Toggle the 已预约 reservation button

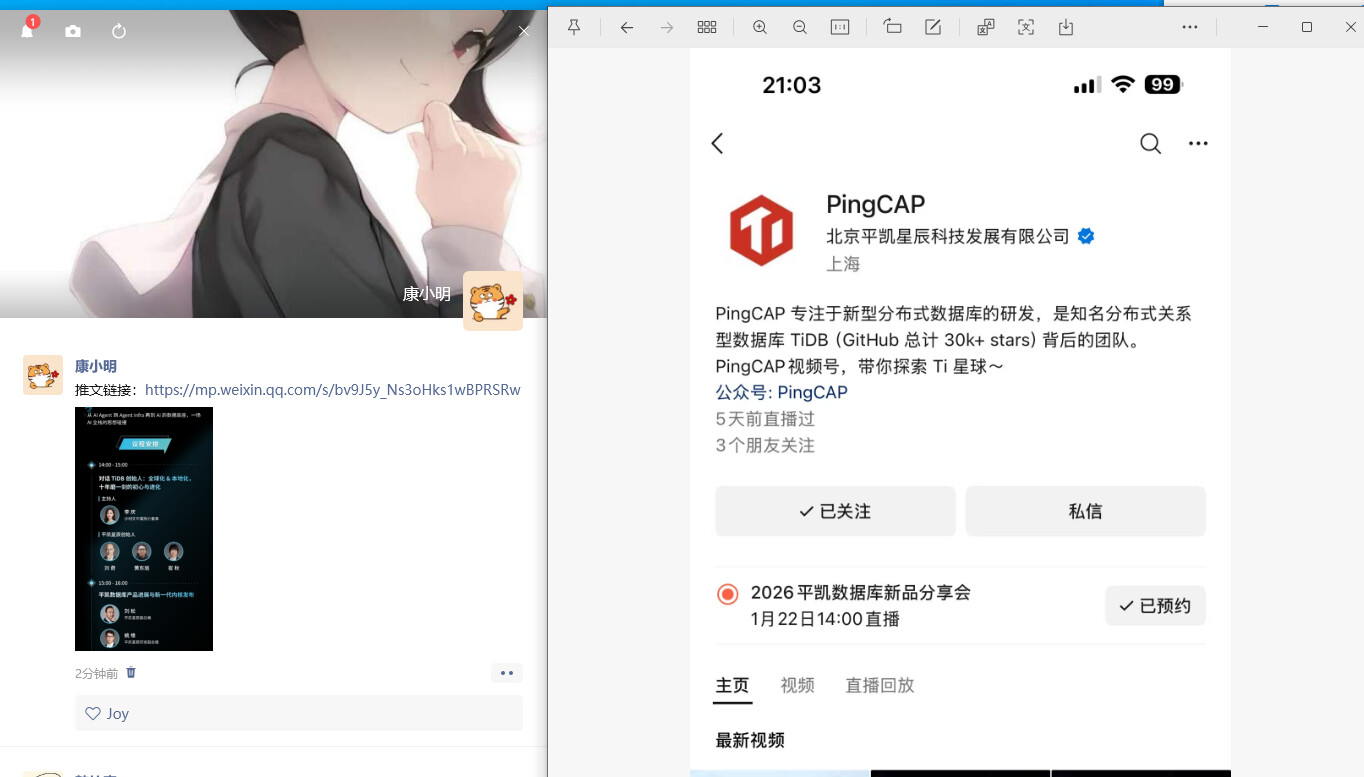click(x=1155, y=606)
